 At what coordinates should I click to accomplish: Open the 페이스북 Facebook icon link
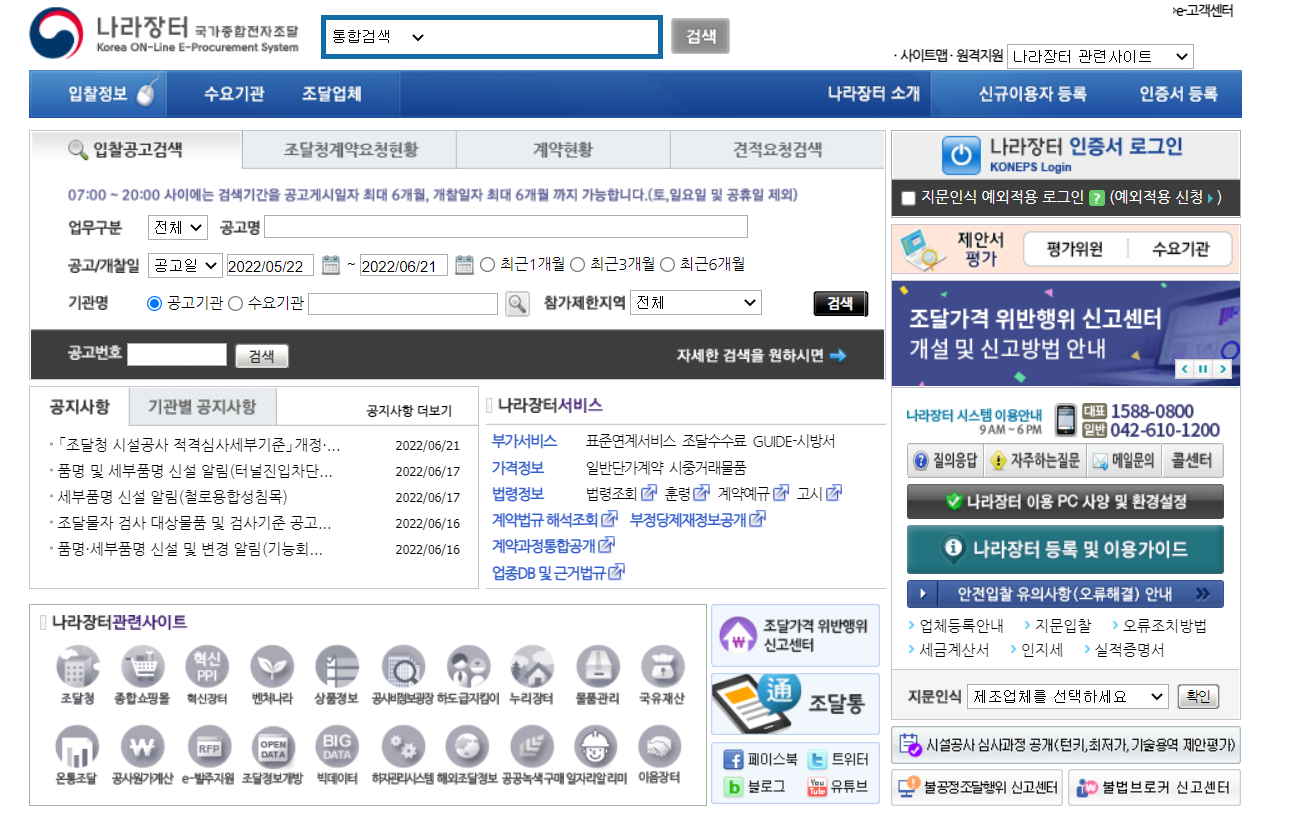pos(733,760)
